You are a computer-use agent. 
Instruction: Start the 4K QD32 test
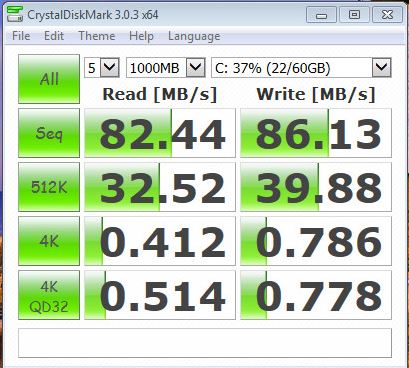49,295
